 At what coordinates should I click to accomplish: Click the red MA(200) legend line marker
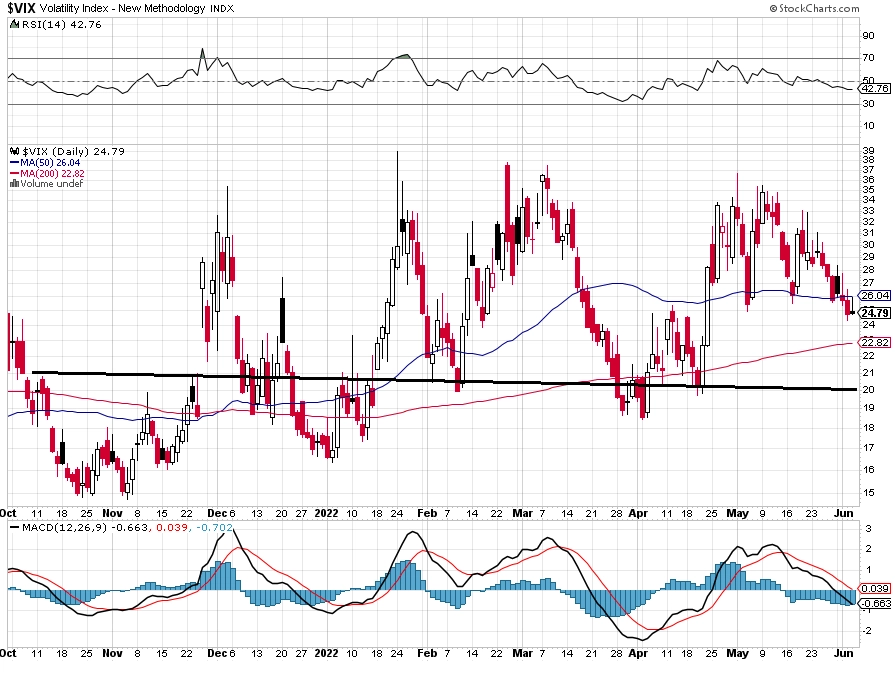click(x=15, y=174)
